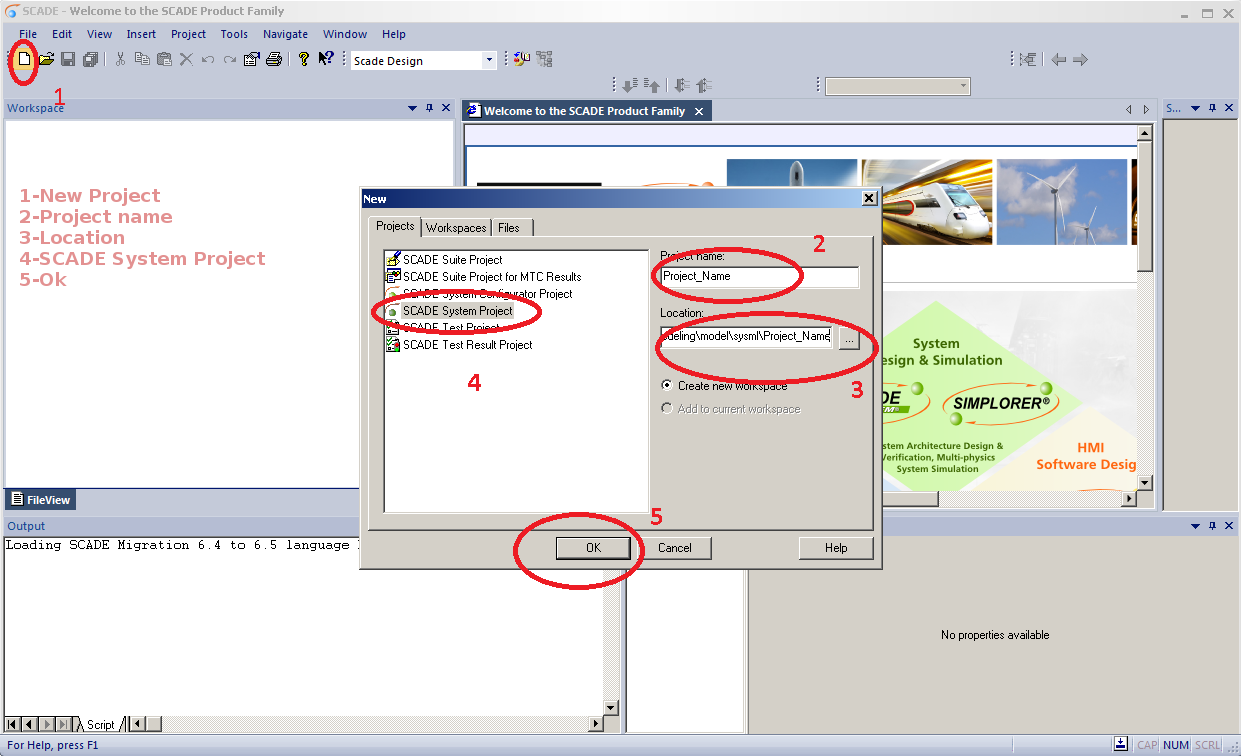This screenshot has height=756, width=1241.
Task: Click the scroll tabs right arrow in document area
Action: pyautogui.click(x=1146, y=110)
